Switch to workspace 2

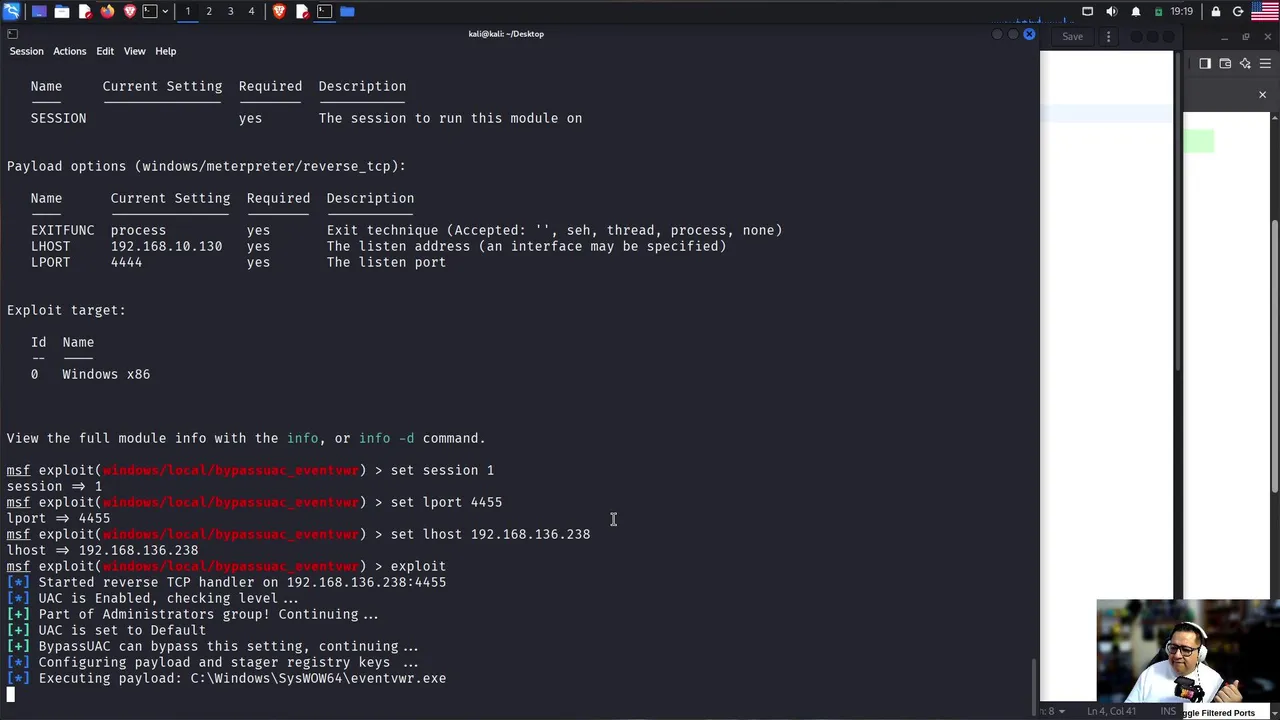coord(209,11)
